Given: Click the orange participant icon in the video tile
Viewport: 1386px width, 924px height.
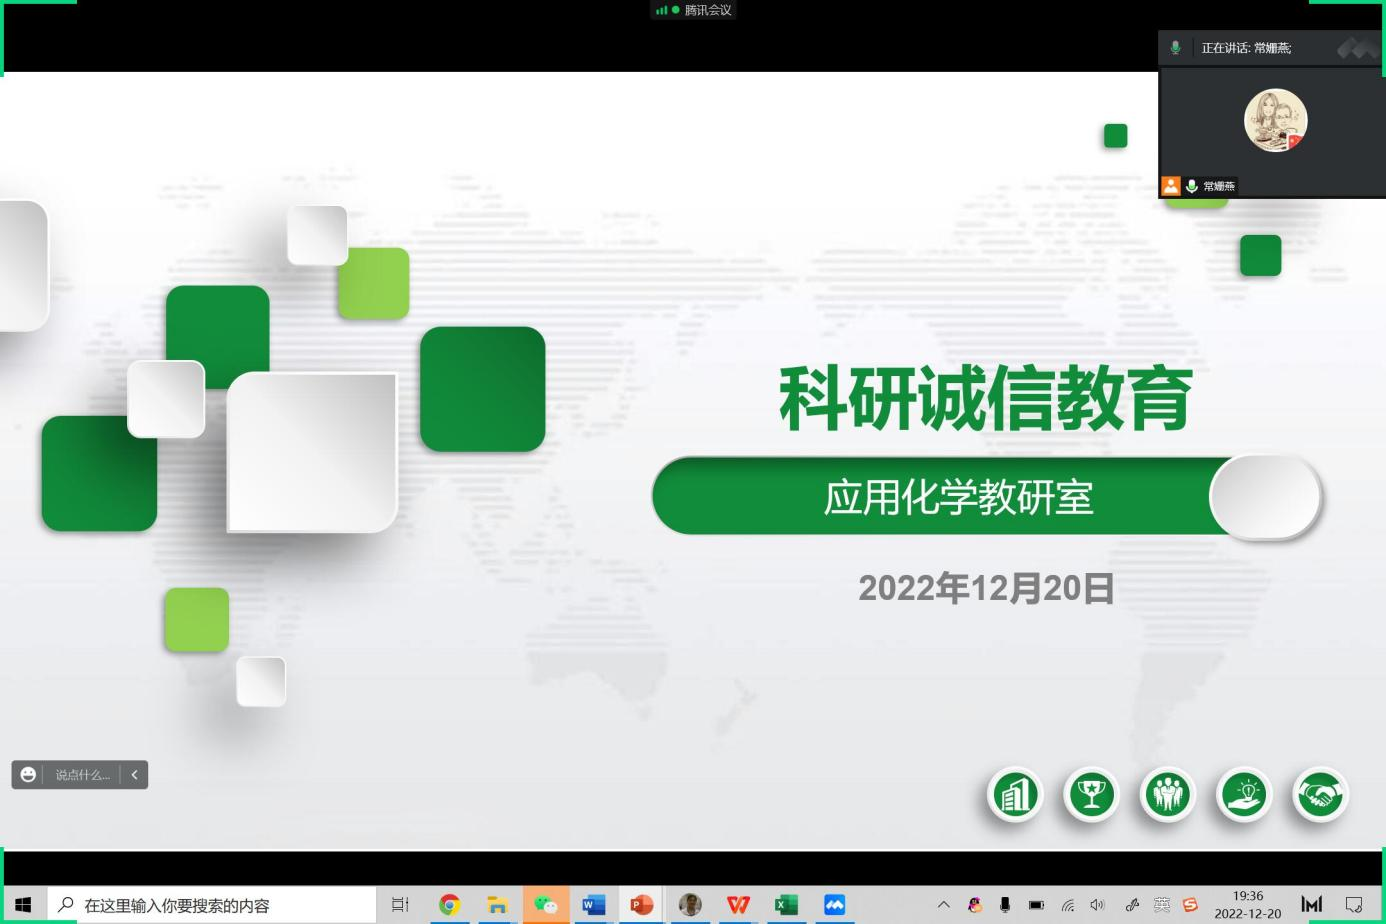Looking at the screenshot, I should [x=1170, y=186].
